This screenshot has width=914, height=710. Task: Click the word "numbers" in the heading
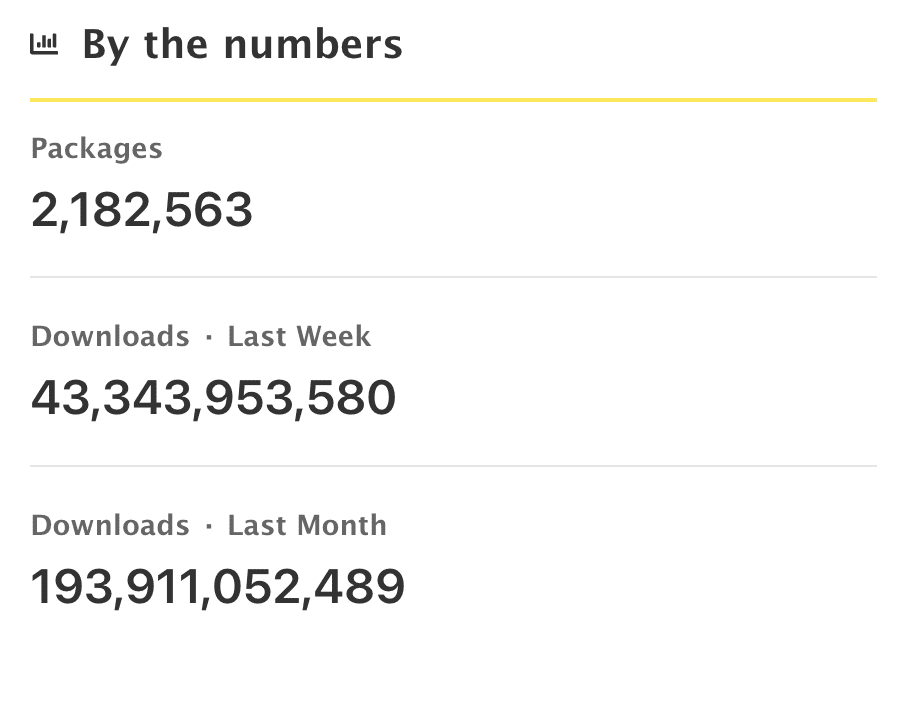tap(313, 45)
